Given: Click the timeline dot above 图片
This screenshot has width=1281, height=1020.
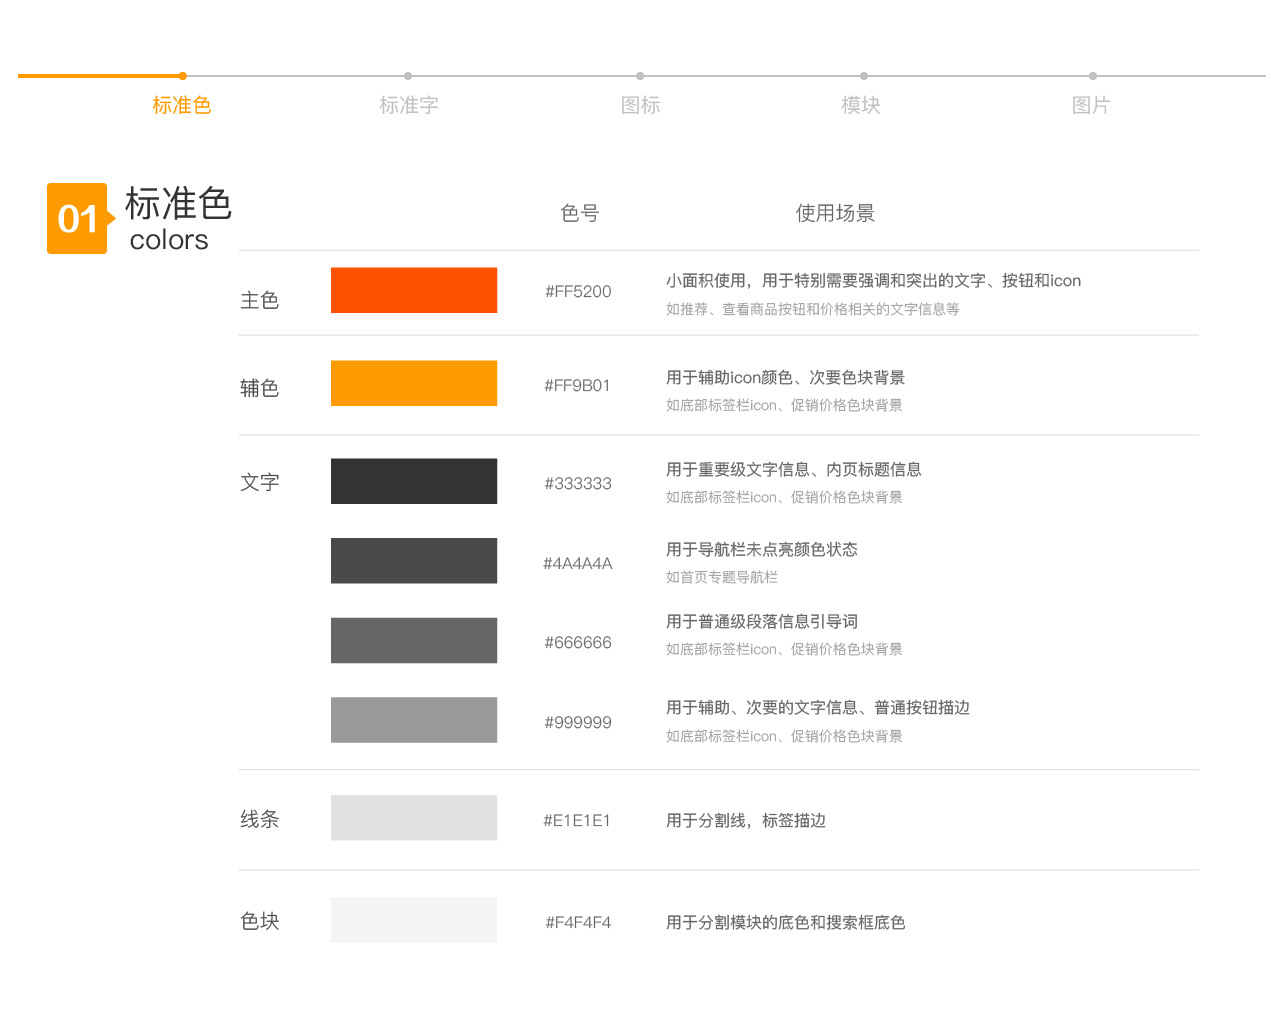Looking at the screenshot, I should [1093, 76].
